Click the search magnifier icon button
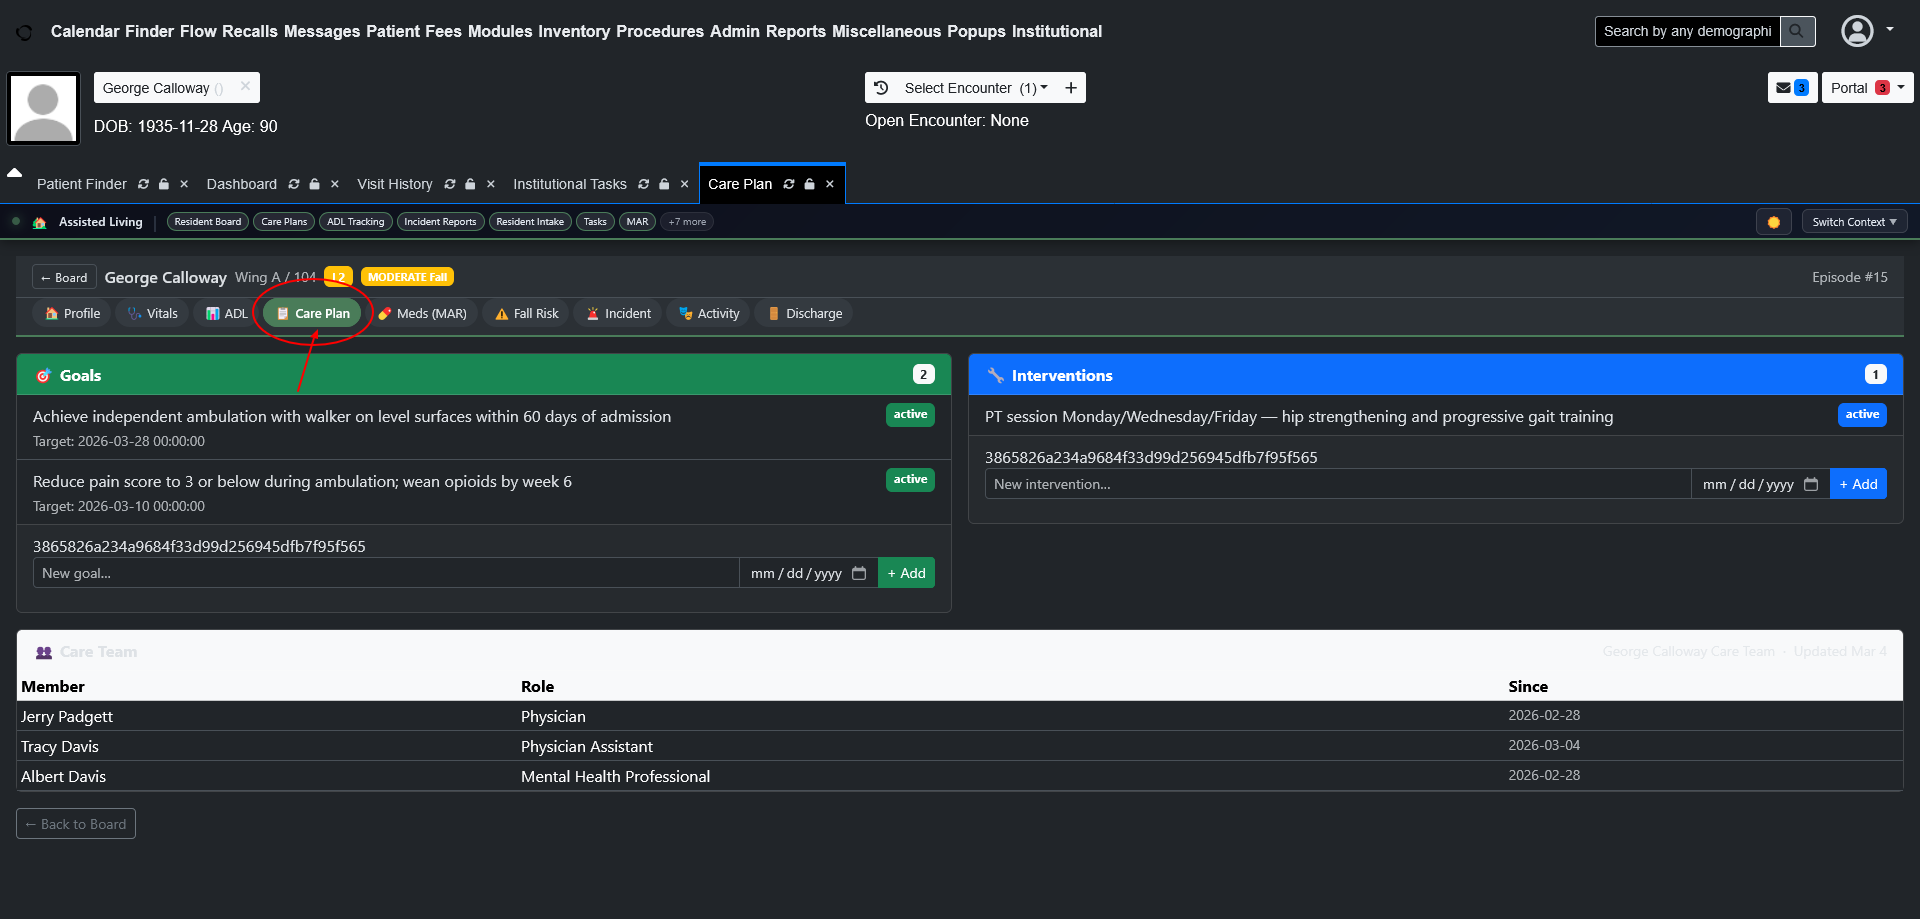Screen dimensions: 1920x919 click(1797, 31)
